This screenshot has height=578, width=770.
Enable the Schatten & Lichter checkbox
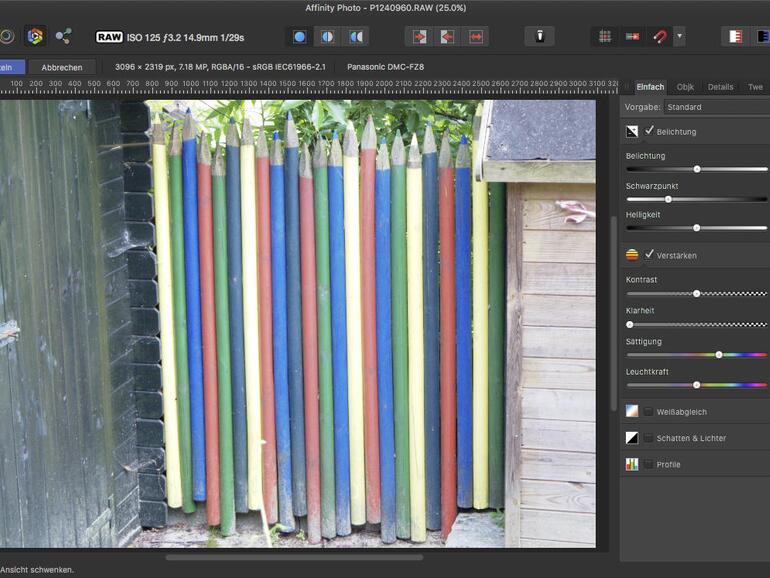coord(649,438)
